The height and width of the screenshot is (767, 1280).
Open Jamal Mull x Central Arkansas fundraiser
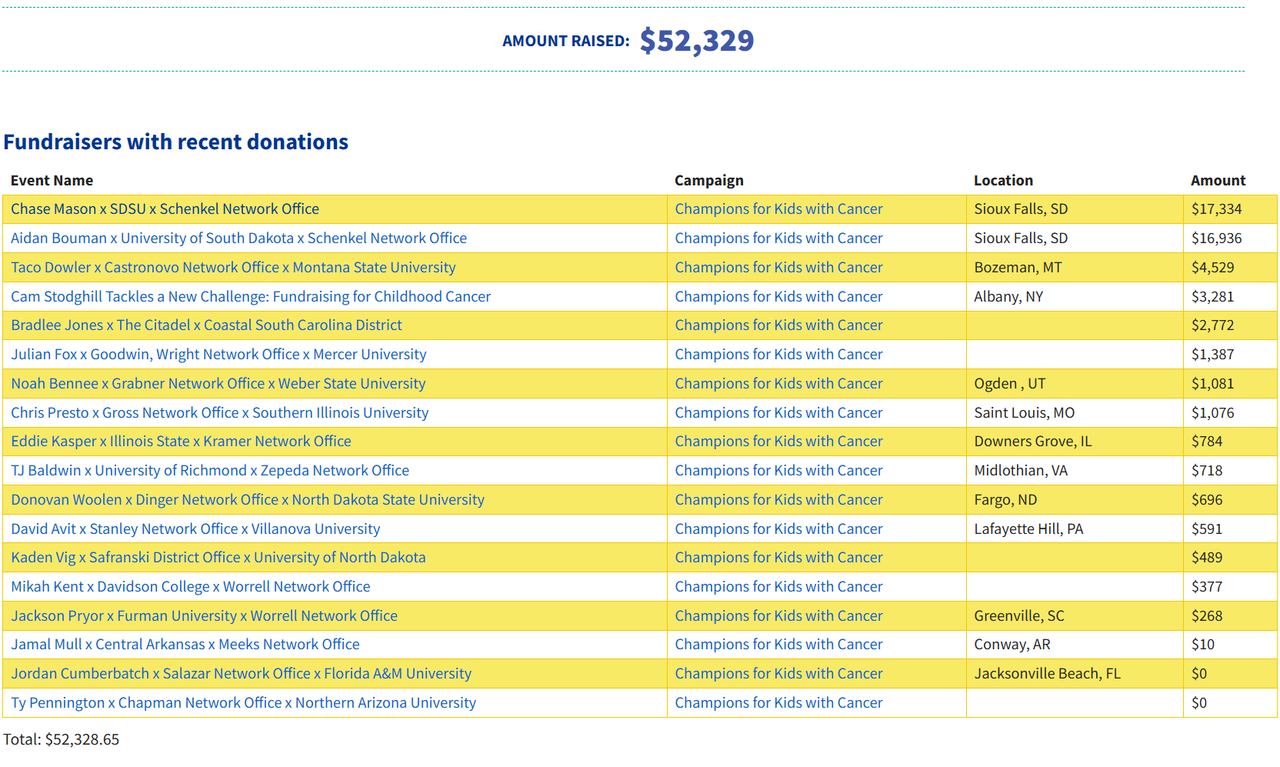click(185, 644)
